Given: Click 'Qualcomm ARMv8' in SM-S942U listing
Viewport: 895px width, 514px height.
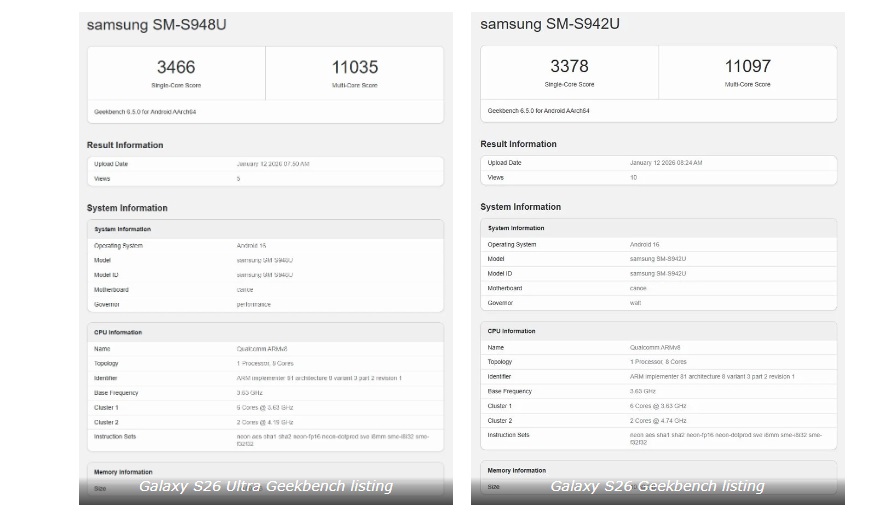Looking at the screenshot, I should click(x=655, y=348).
